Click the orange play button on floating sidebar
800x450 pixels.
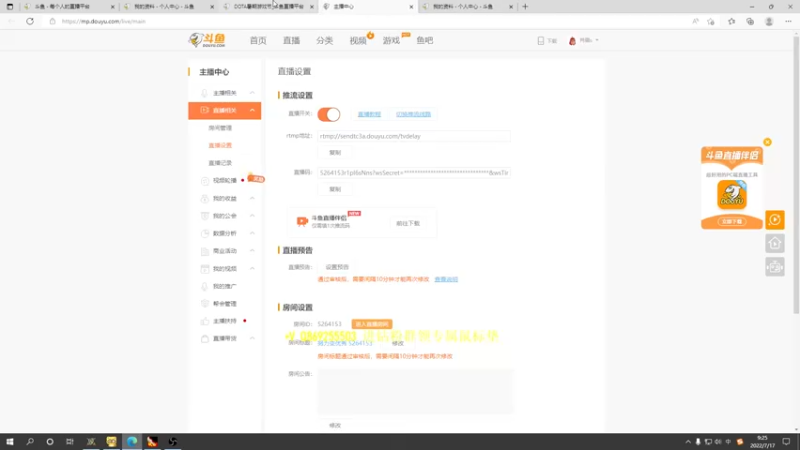(x=774, y=220)
